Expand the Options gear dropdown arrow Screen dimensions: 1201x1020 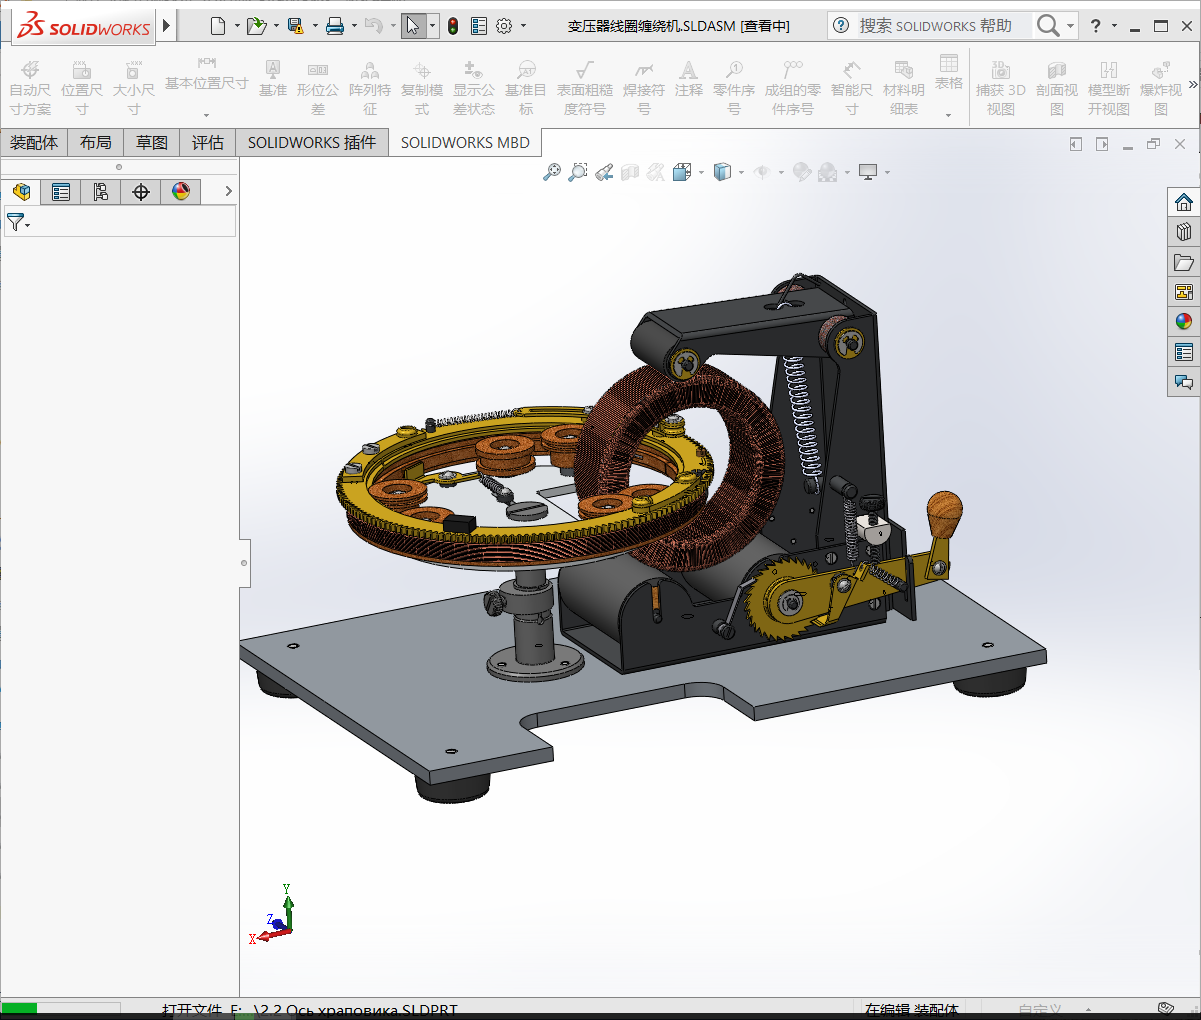[x=523, y=26]
